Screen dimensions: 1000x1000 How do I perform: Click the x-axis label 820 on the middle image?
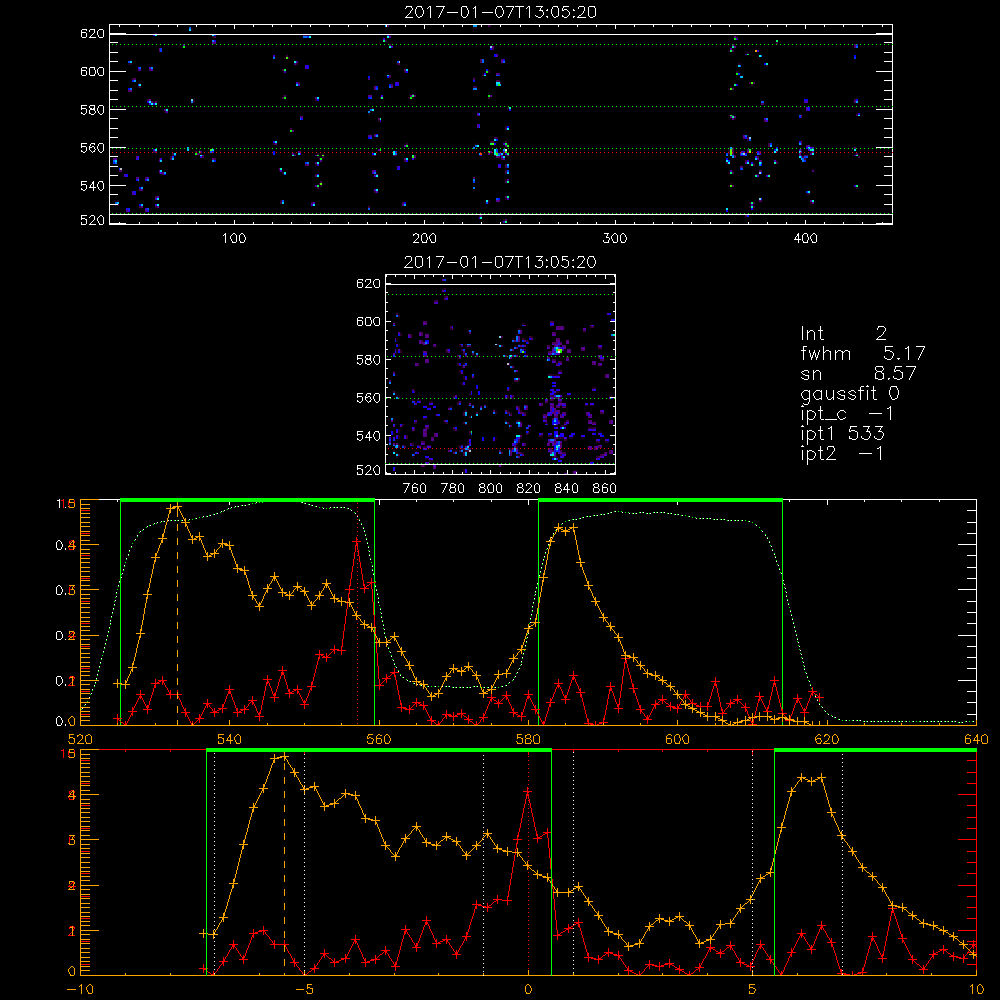[x=529, y=489]
